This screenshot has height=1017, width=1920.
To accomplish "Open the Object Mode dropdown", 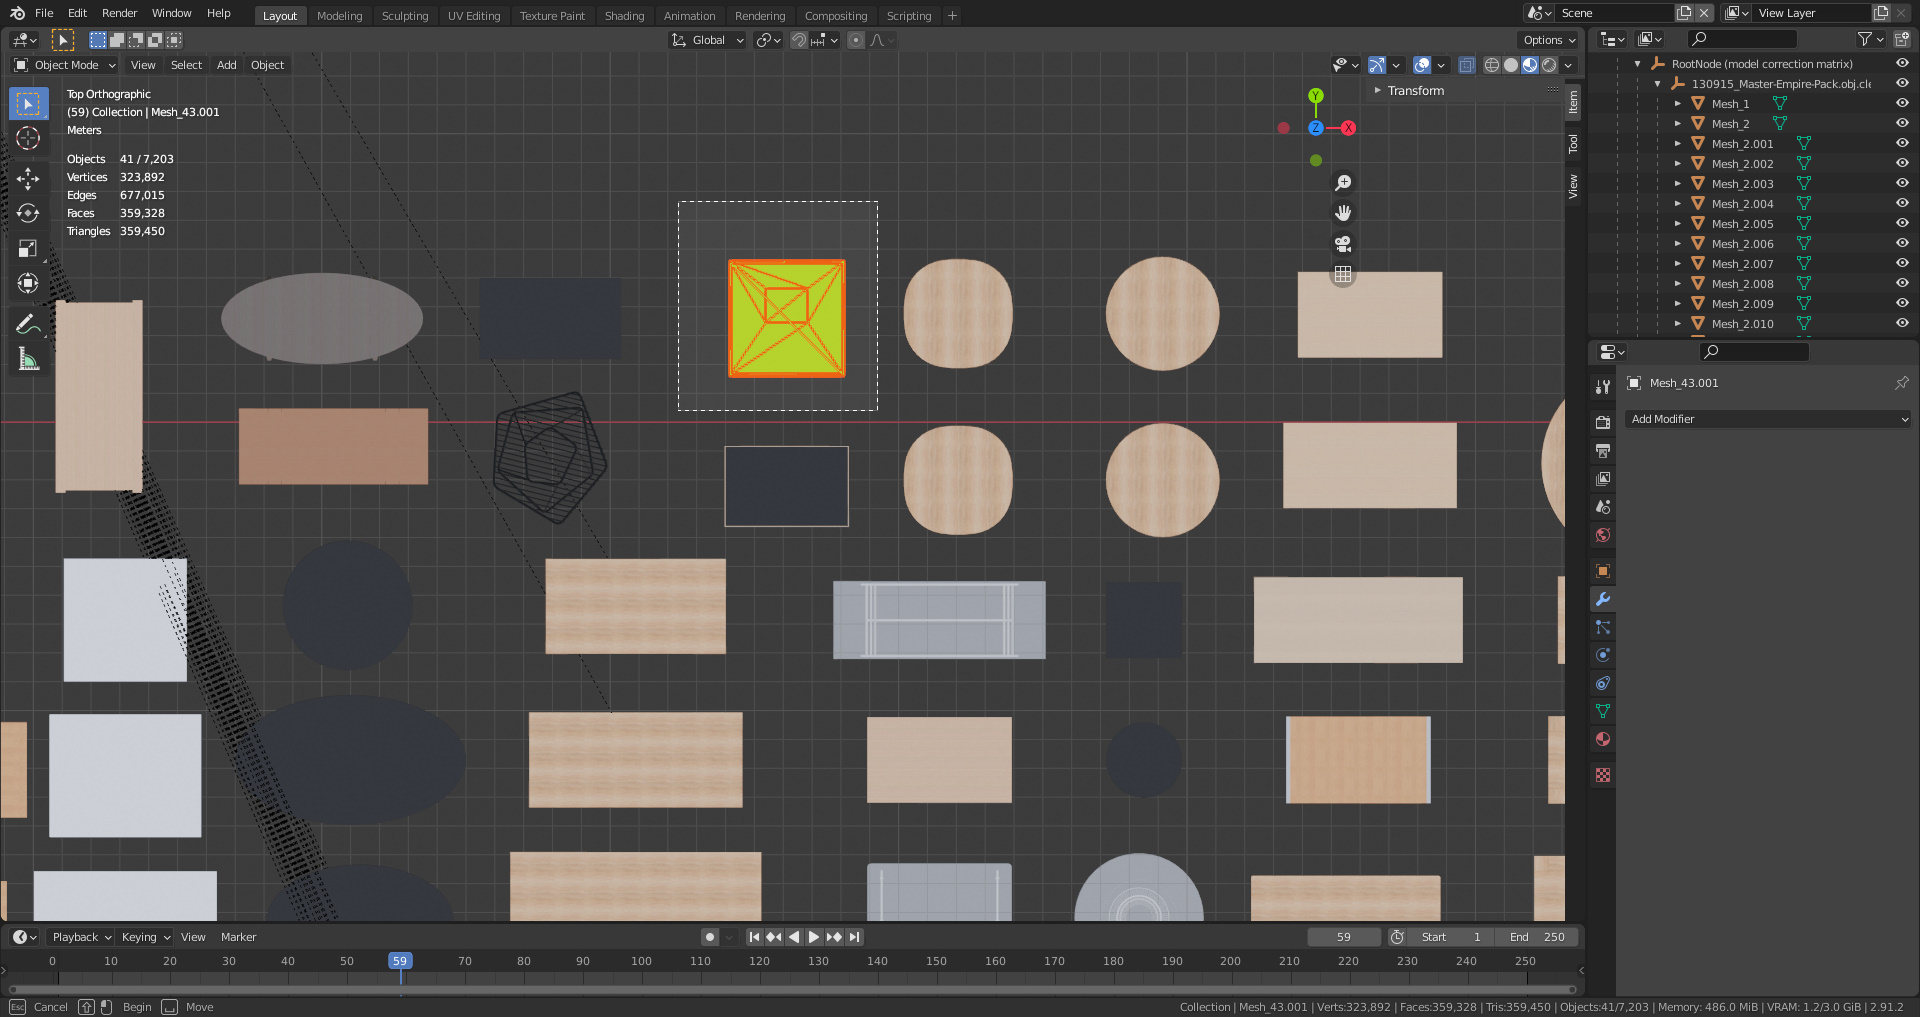I will pyautogui.click(x=66, y=65).
